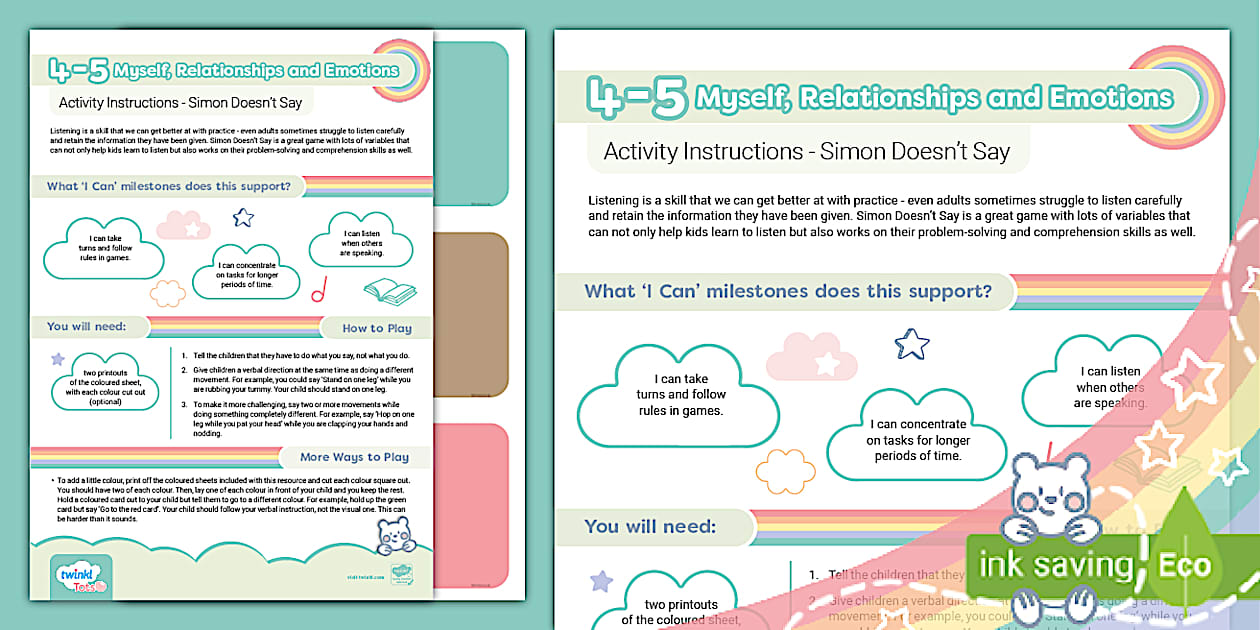Image resolution: width=1260 pixels, height=630 pixels.
Task: Click the red music note on the small page
Action: 320,290
